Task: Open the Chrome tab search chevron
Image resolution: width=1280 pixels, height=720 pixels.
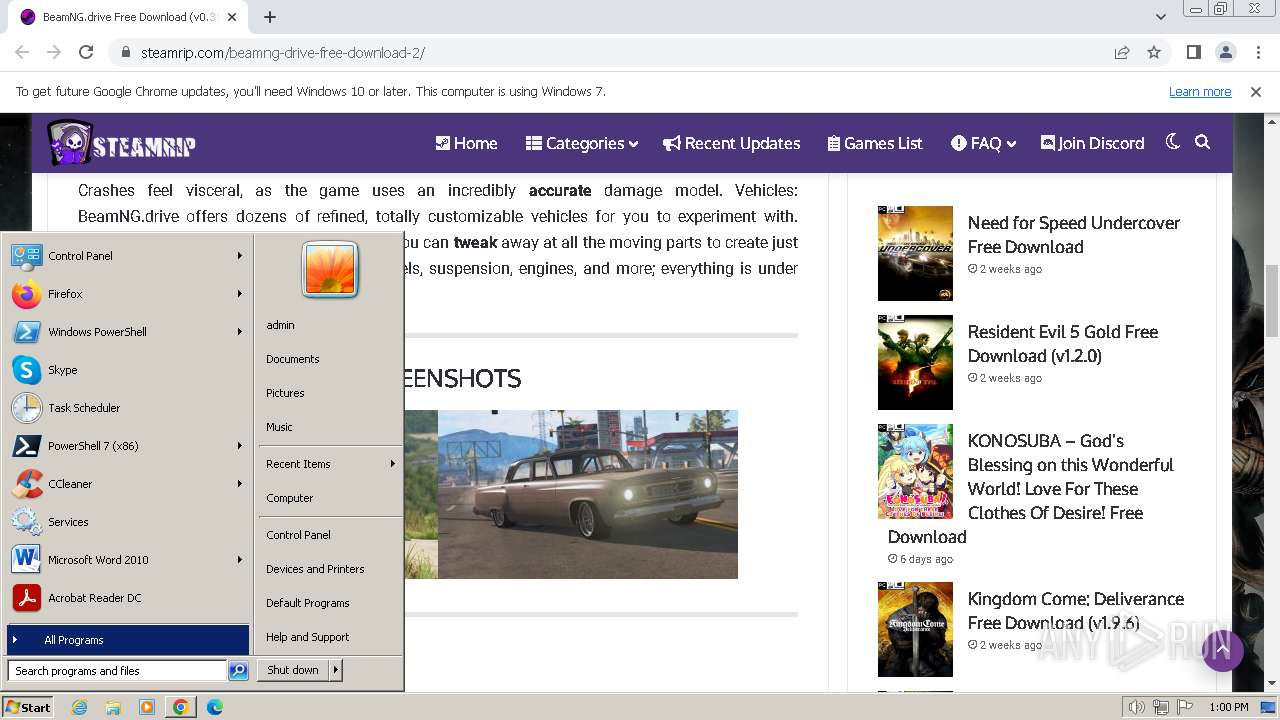Action: pos(1160,17)
